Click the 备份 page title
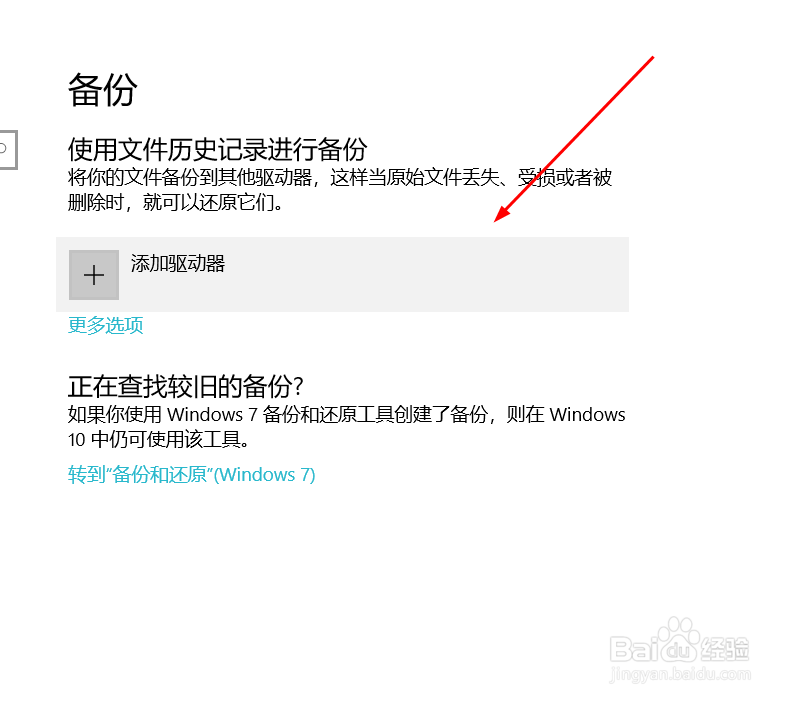 click(x=103, y=89)
